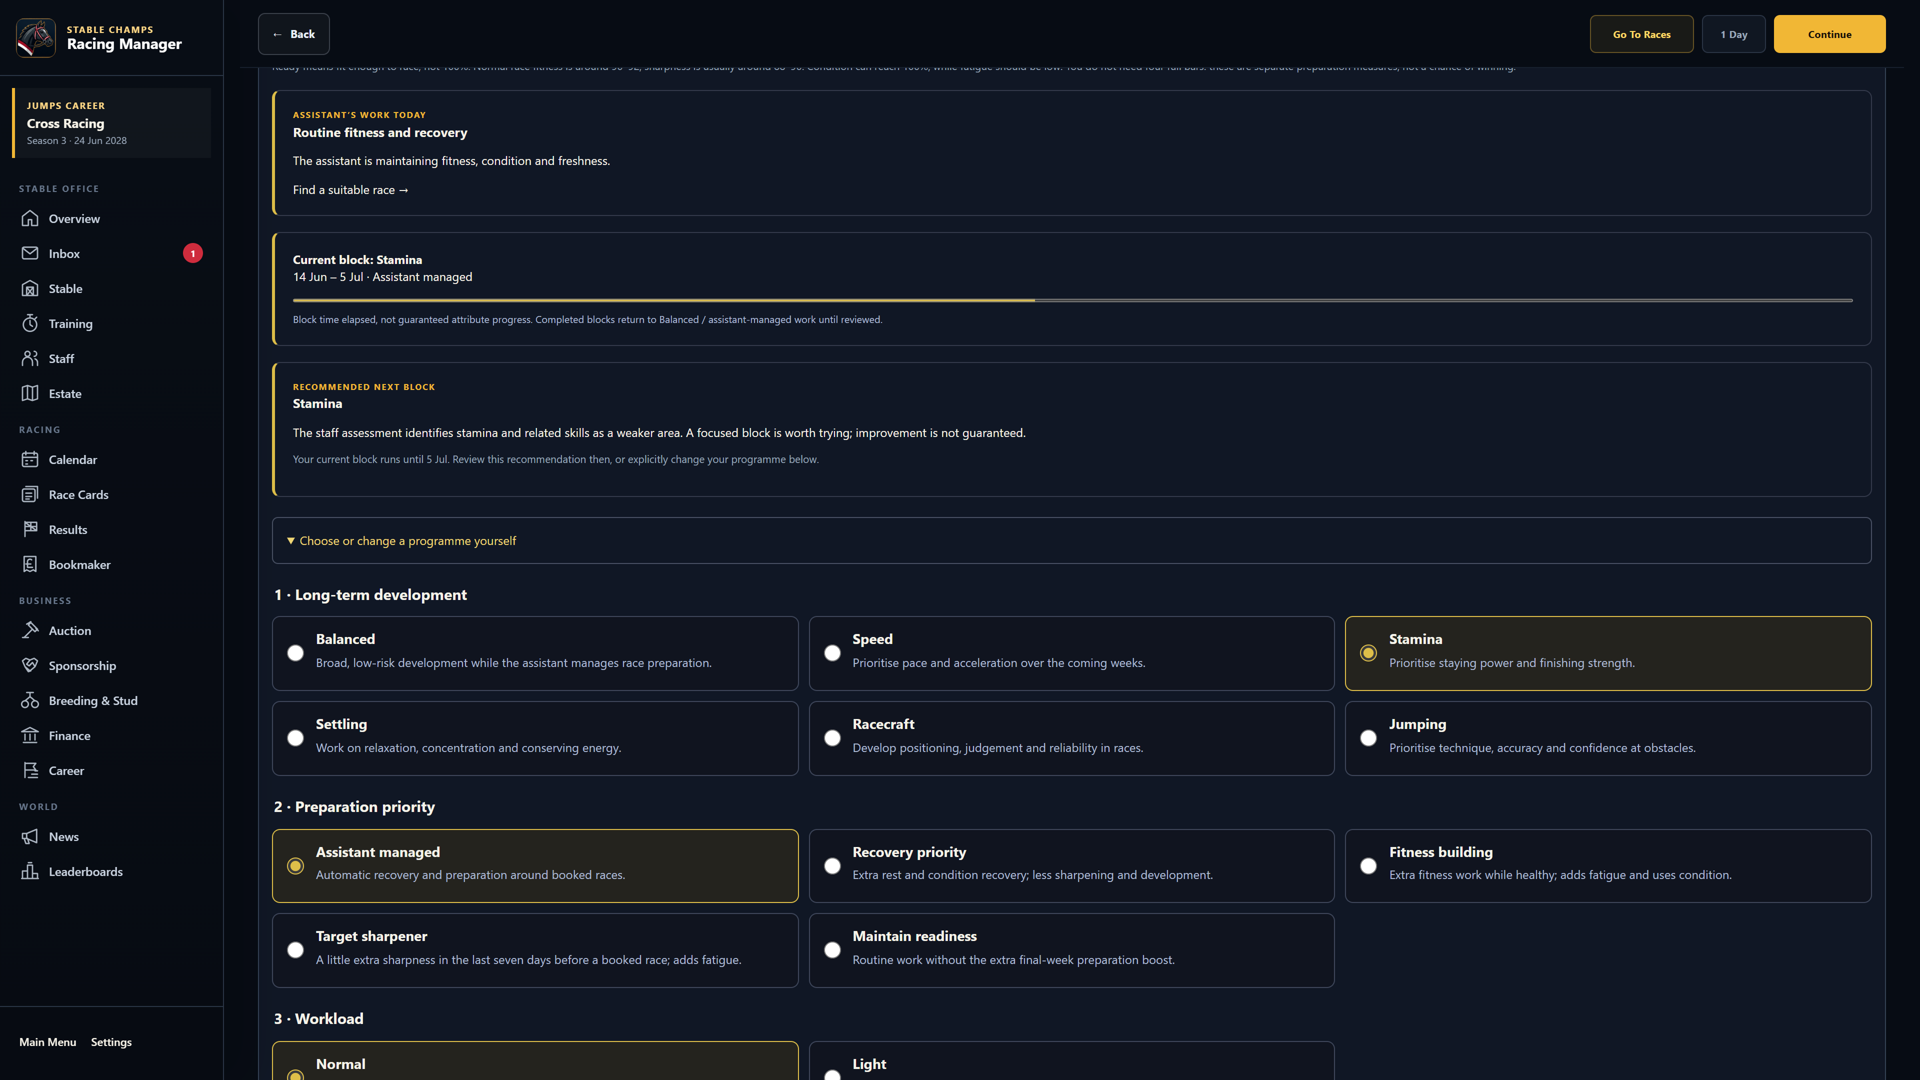The width and height of the screenshot is (1920, 1080).
Task: Click the Breeding & Stud icon
Action: coord(30,700)
